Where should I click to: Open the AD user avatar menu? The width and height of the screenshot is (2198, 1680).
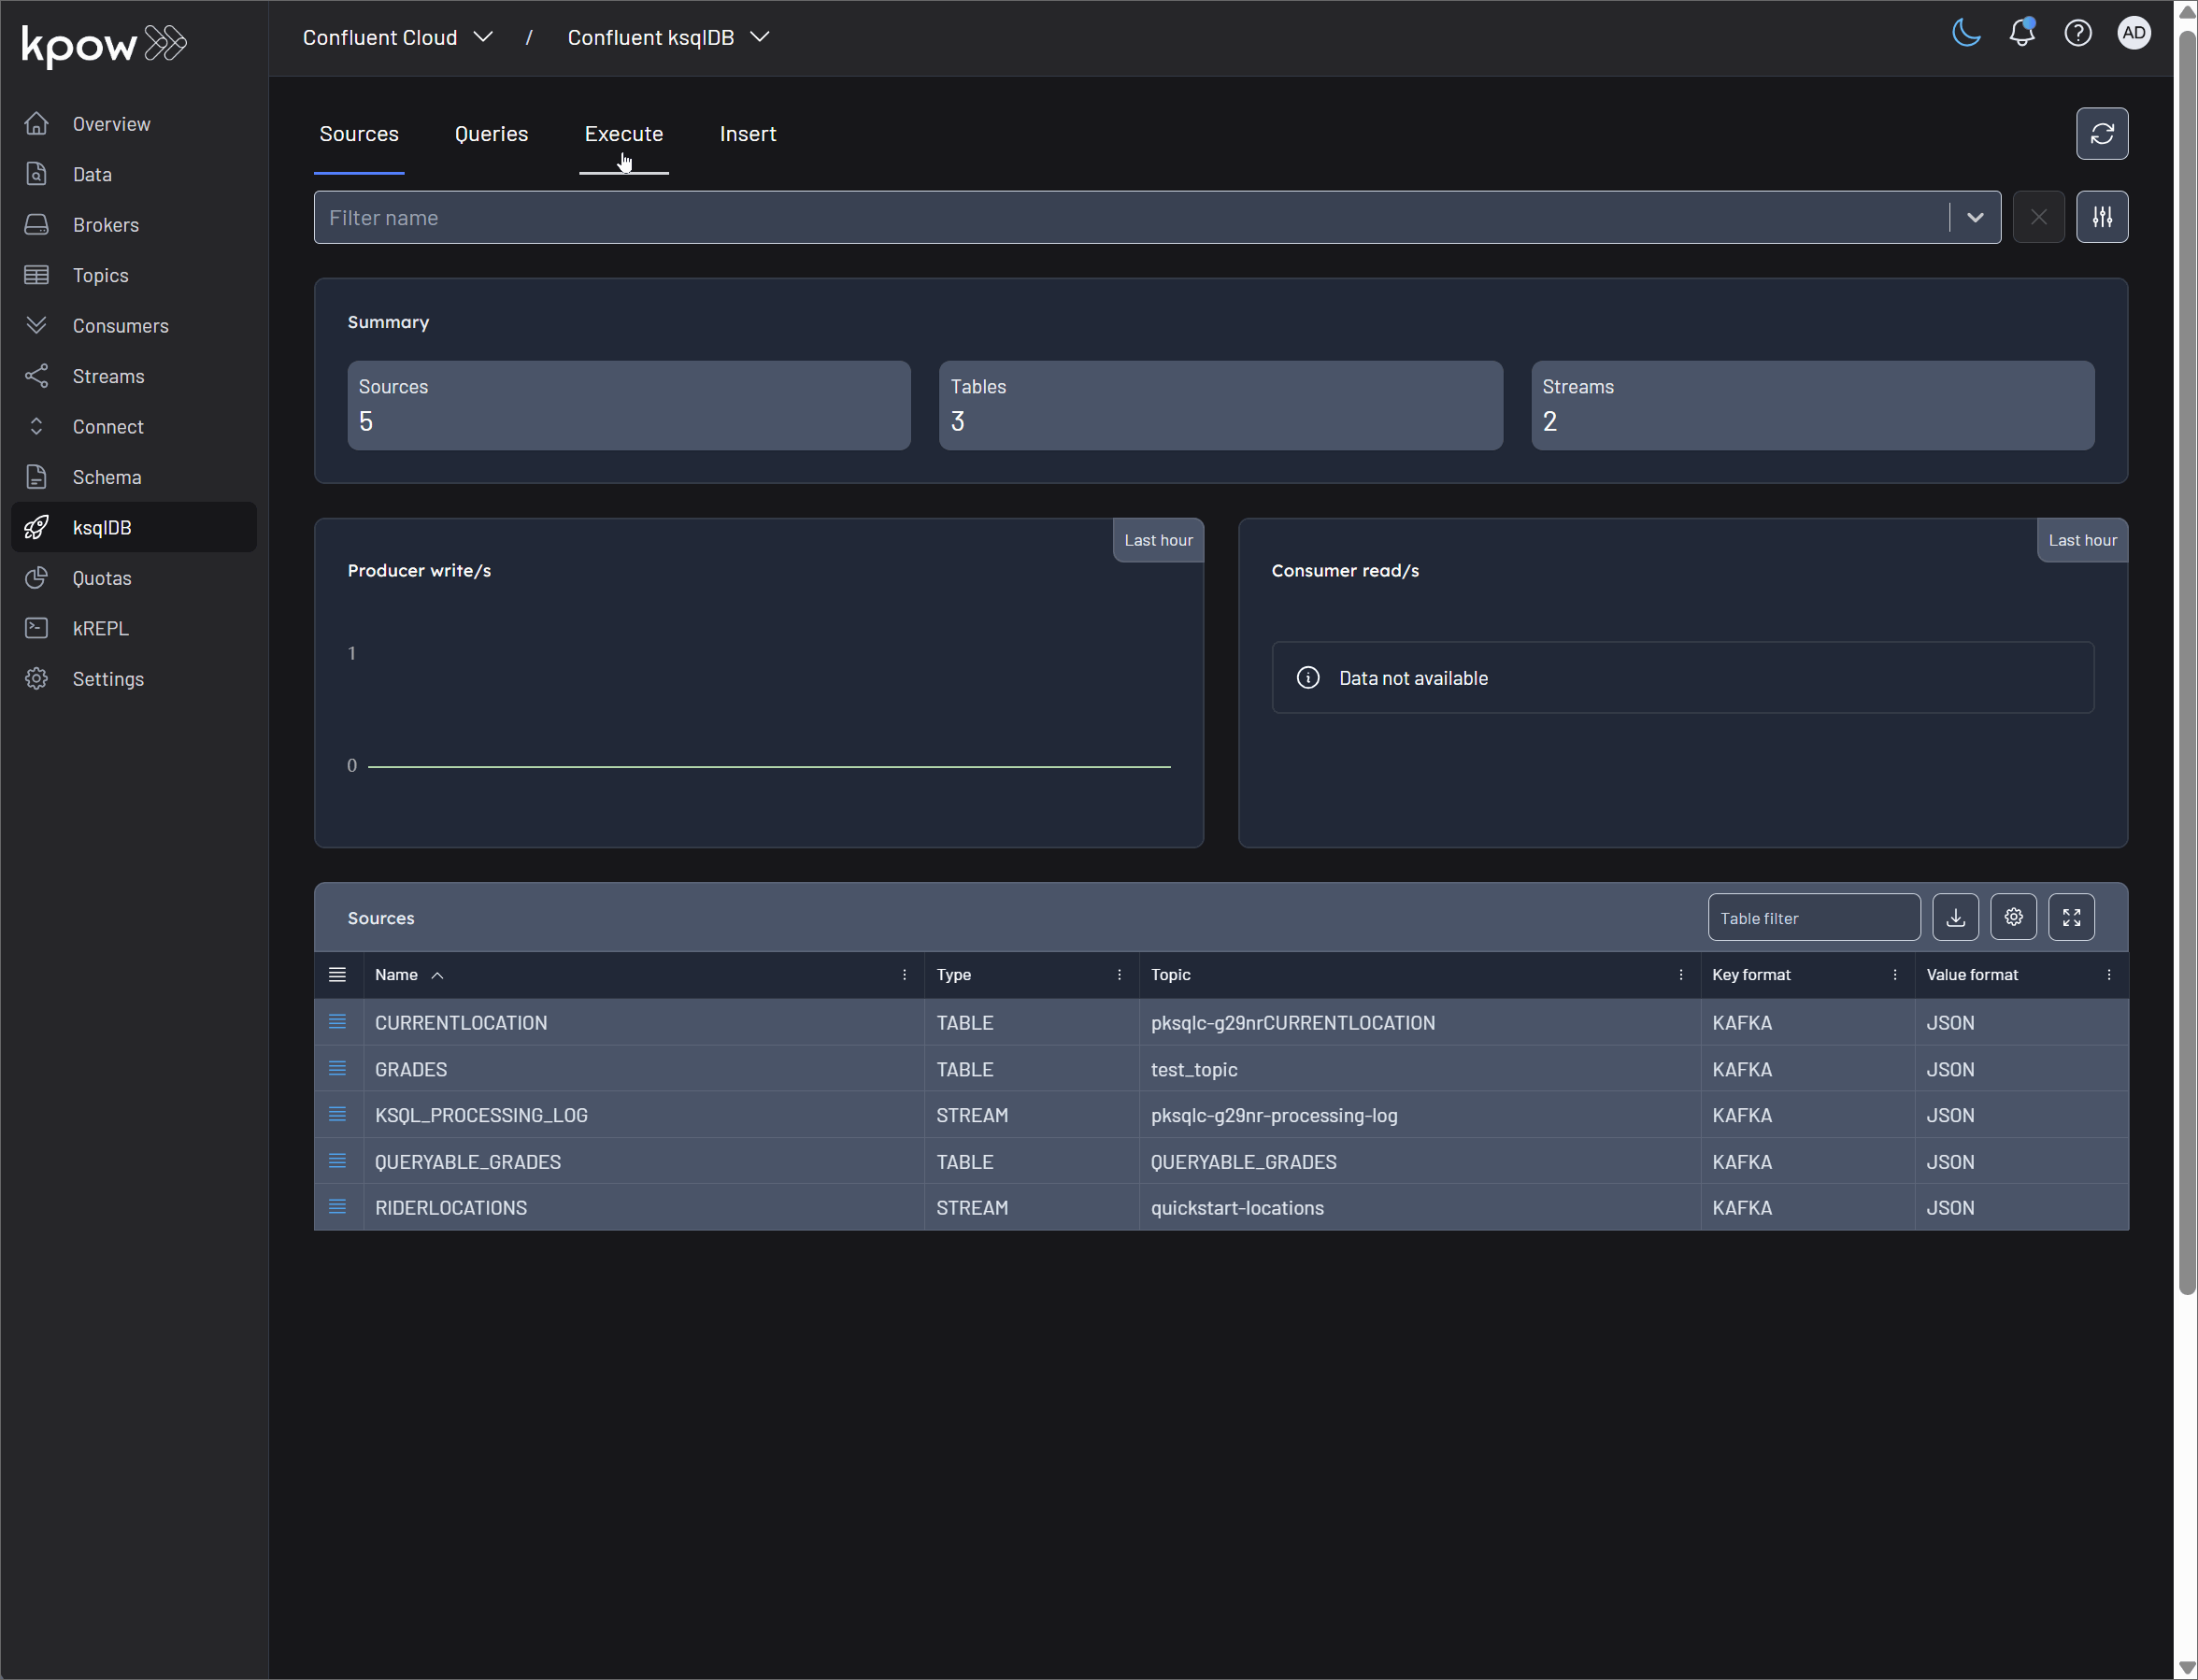(x=2134, y=33)
